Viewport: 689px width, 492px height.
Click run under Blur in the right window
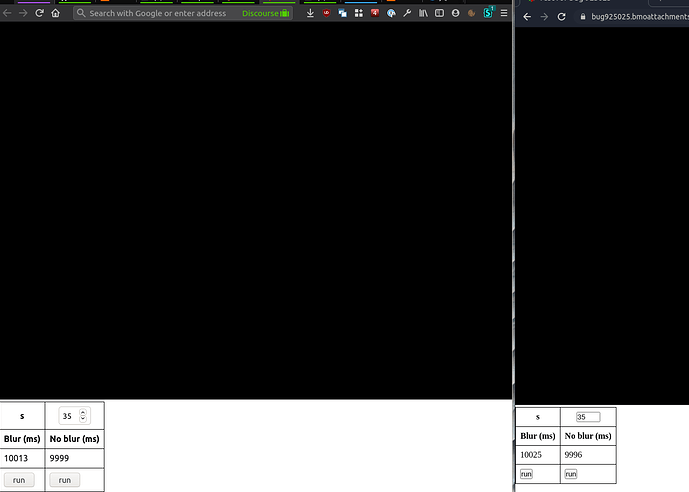[526, 474]
